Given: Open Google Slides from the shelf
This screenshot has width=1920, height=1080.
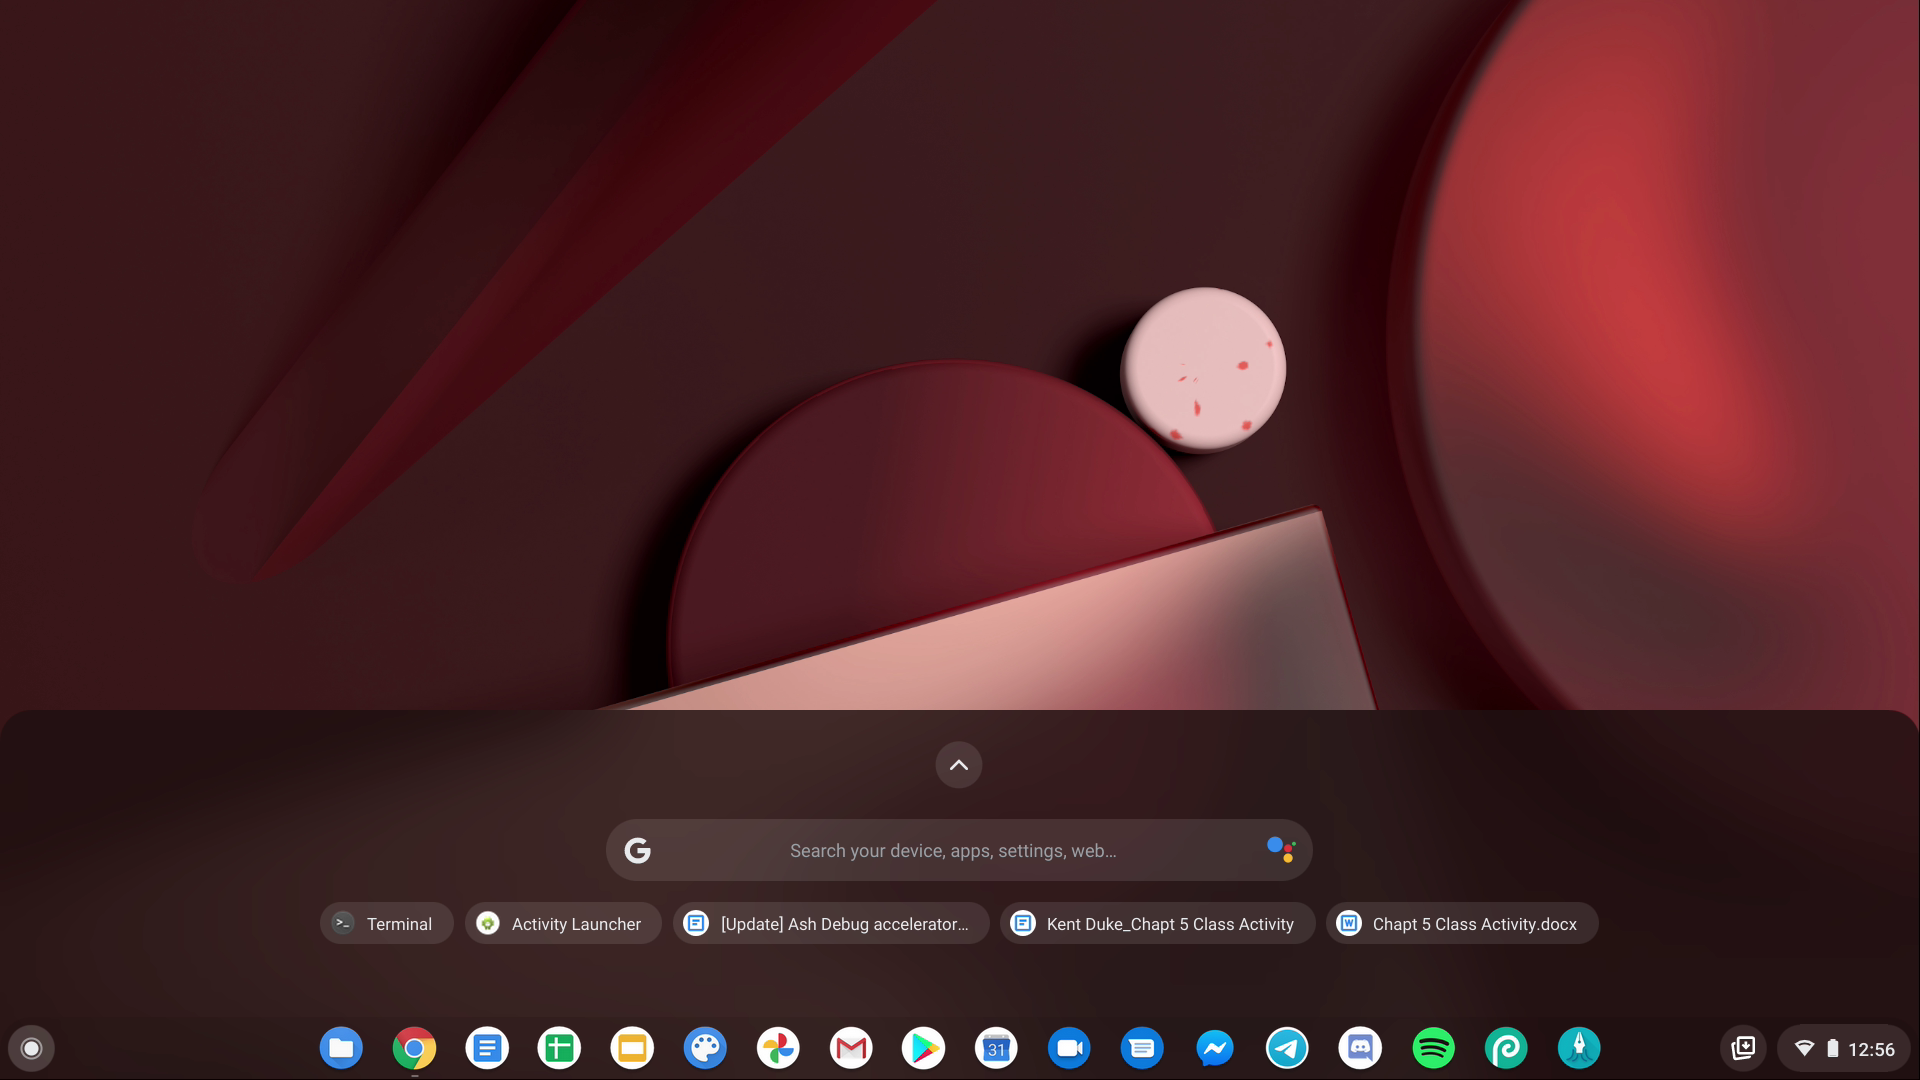Looking at the screenshot, I should pos(632,1047).
